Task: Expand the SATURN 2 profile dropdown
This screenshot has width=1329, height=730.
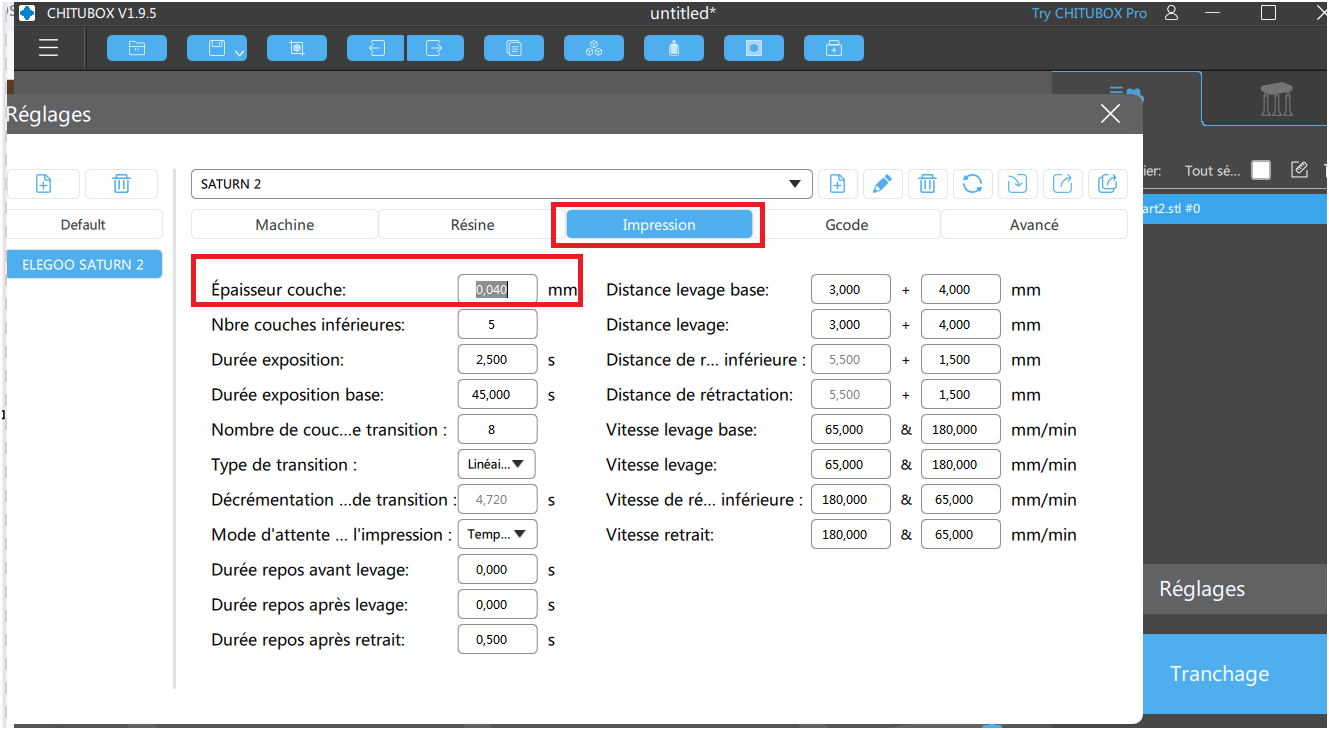Action: tap(501, 184)
